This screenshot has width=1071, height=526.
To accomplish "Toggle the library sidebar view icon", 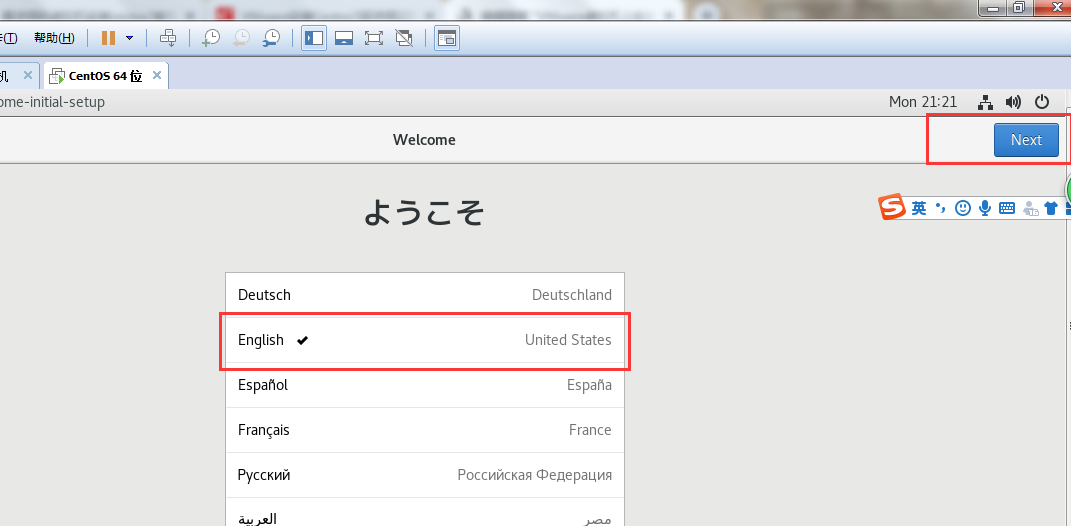I will (314, 38).
